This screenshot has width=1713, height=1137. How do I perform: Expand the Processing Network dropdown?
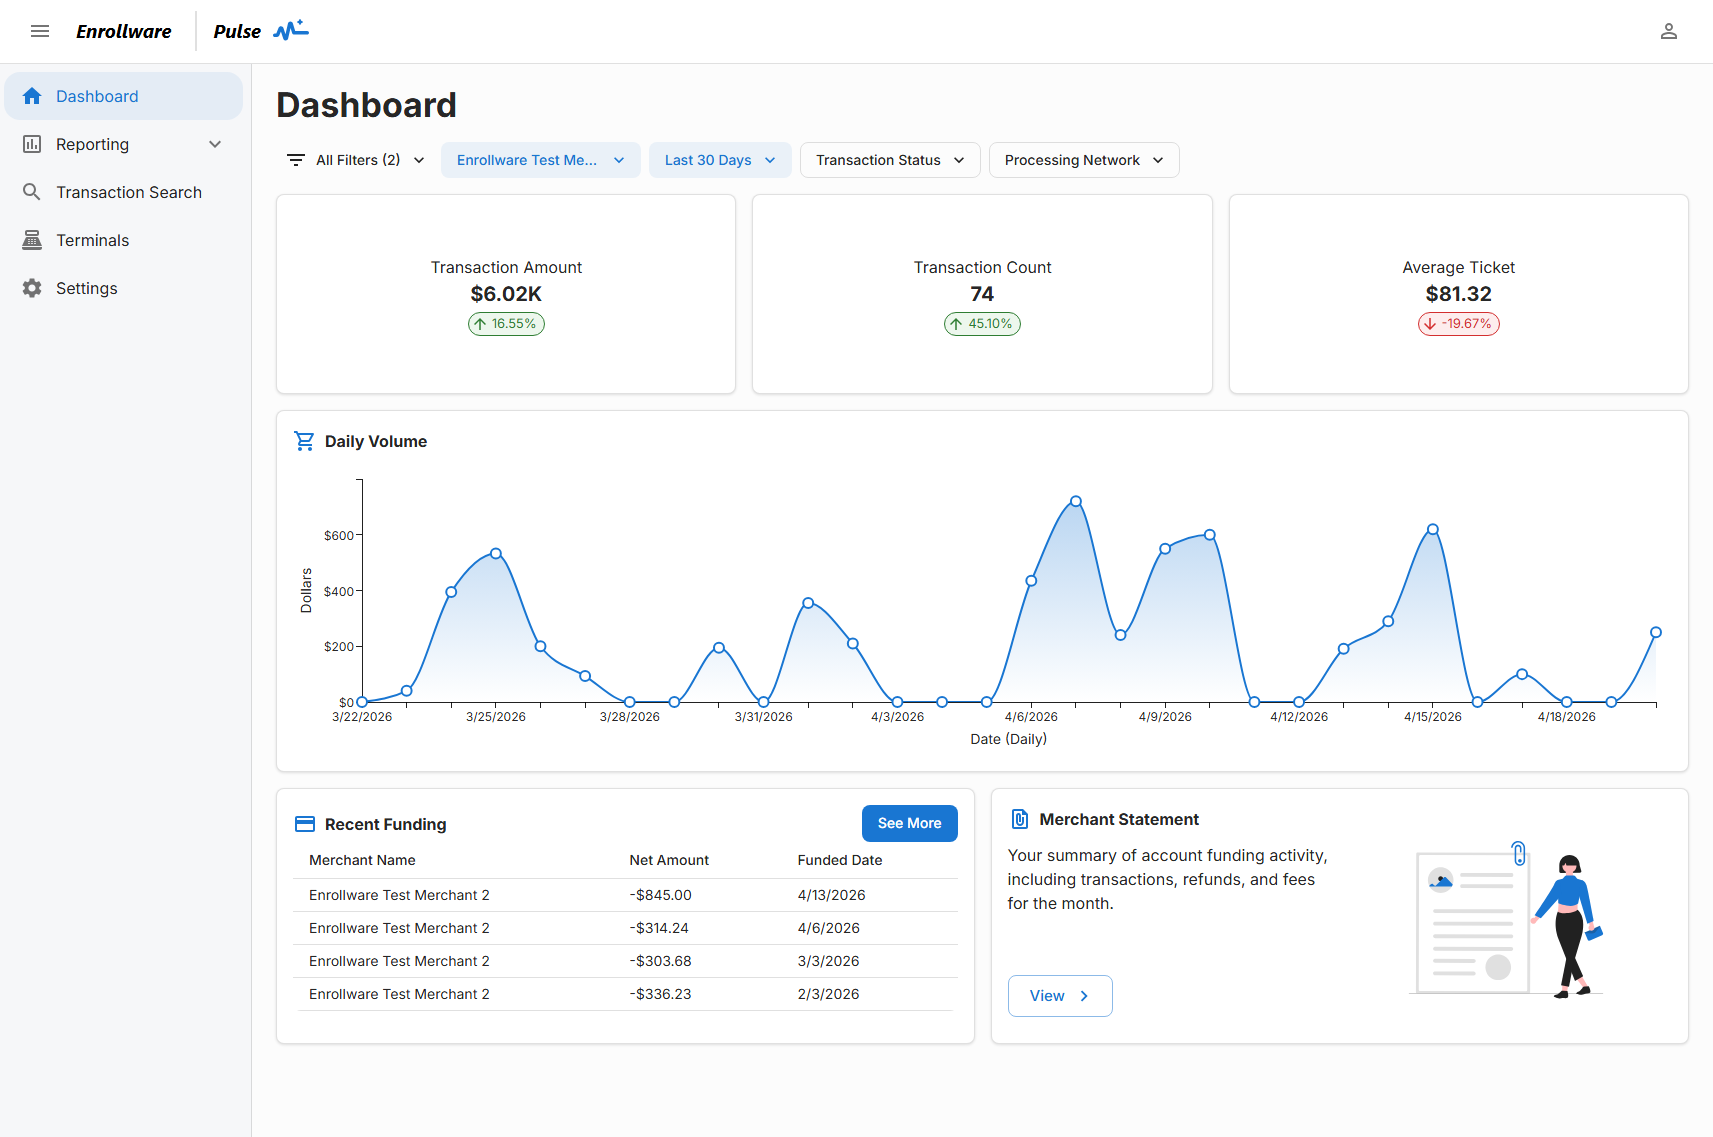coord(1083,160)
